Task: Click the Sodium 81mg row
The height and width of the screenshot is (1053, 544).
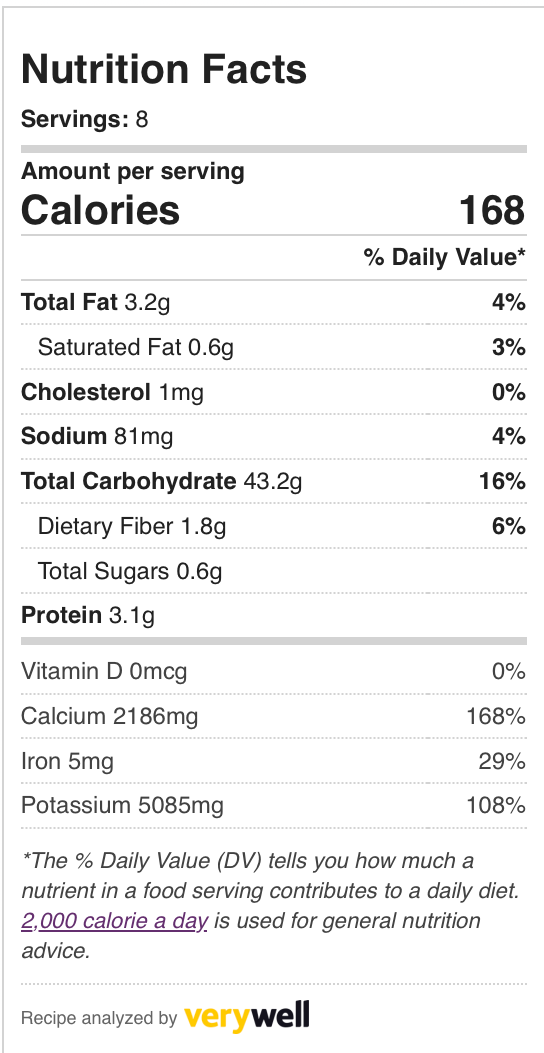Action: click(x=273, y=437)
